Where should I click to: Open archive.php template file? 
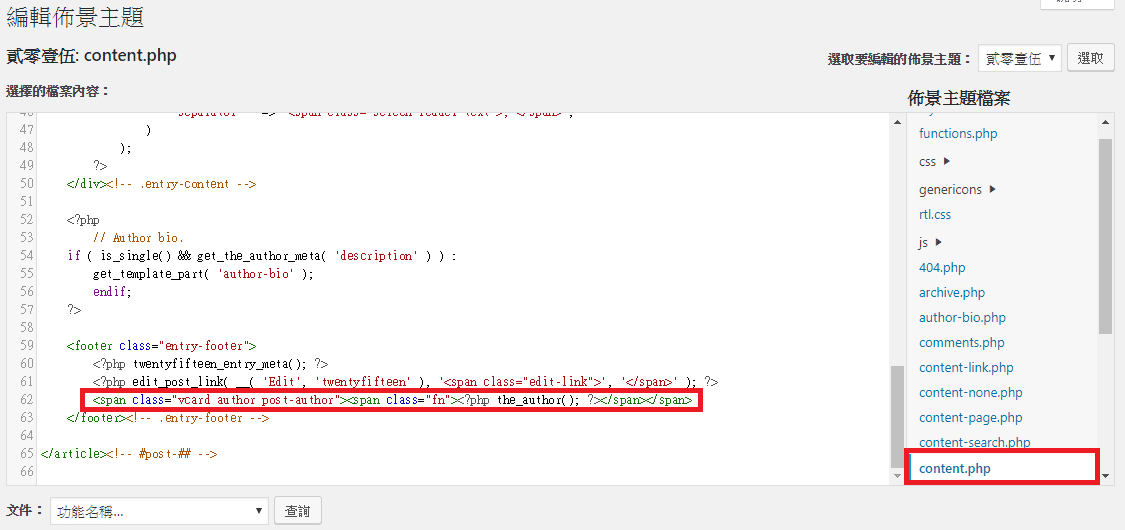[952, 293]
